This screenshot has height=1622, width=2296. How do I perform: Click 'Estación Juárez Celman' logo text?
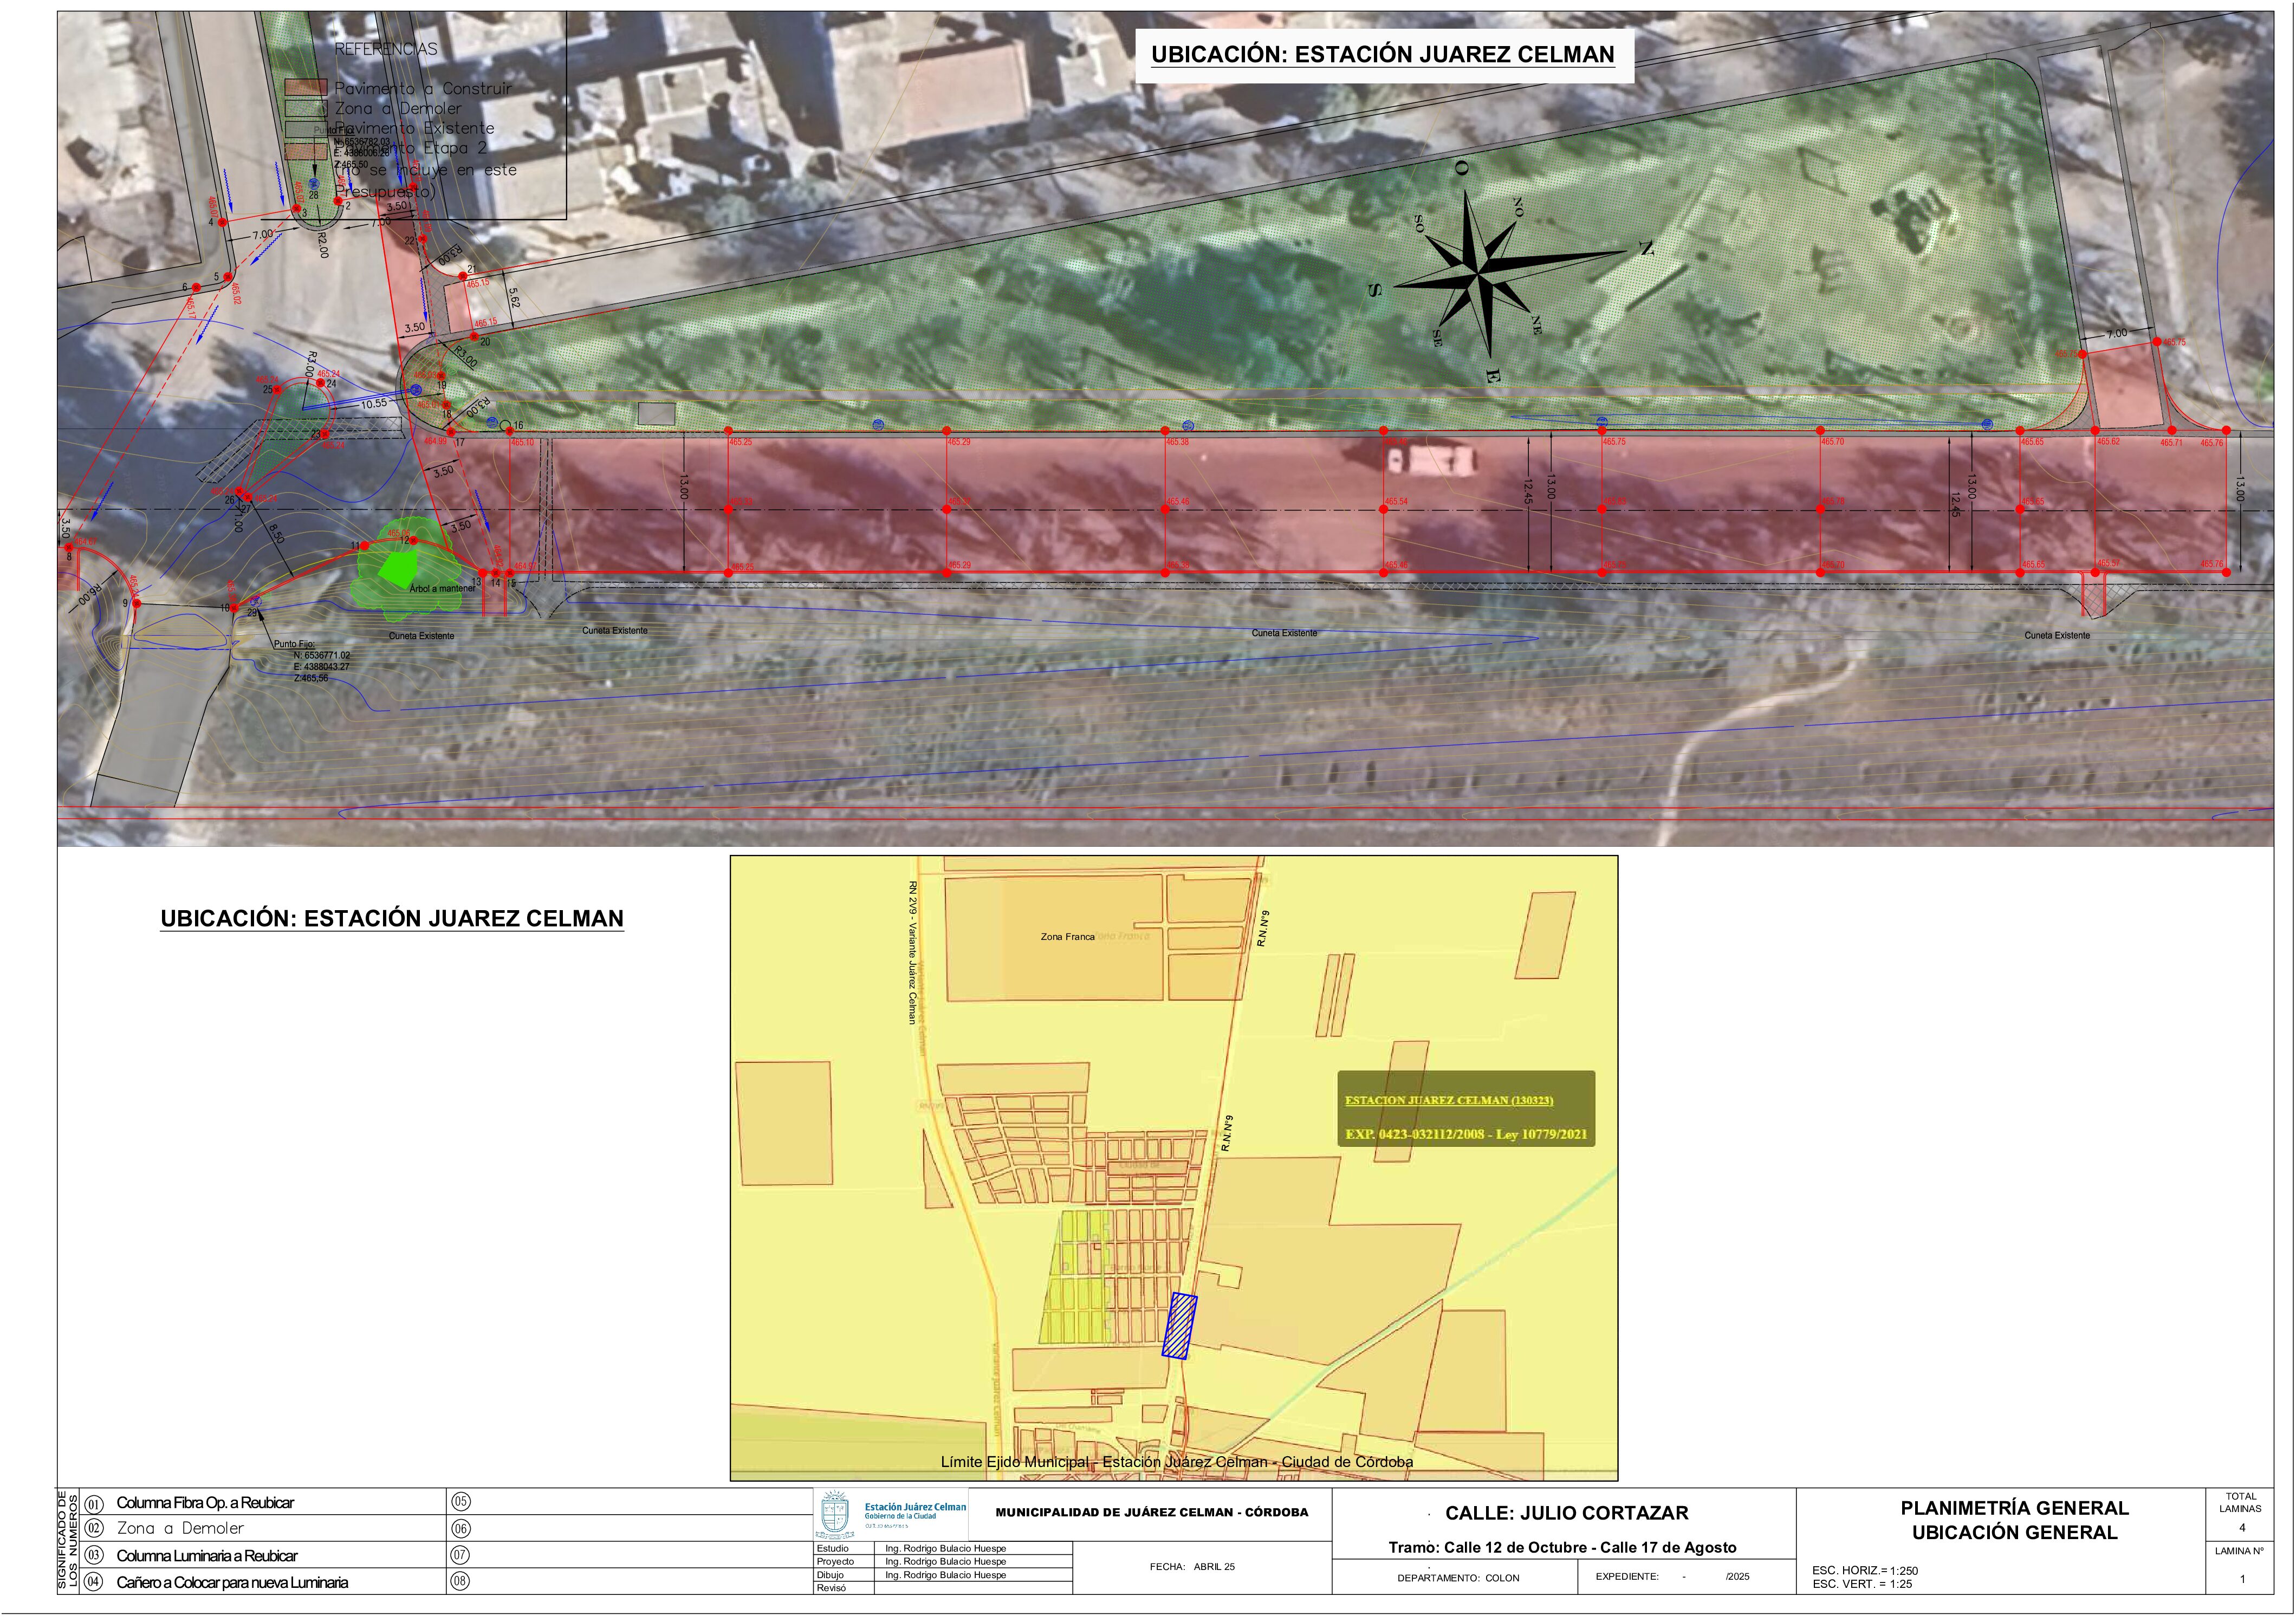click(915, 1507)
